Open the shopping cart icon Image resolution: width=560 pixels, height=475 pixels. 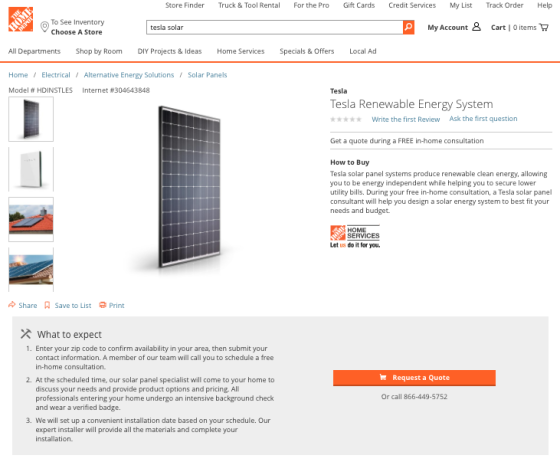click(x=544, y=27)
